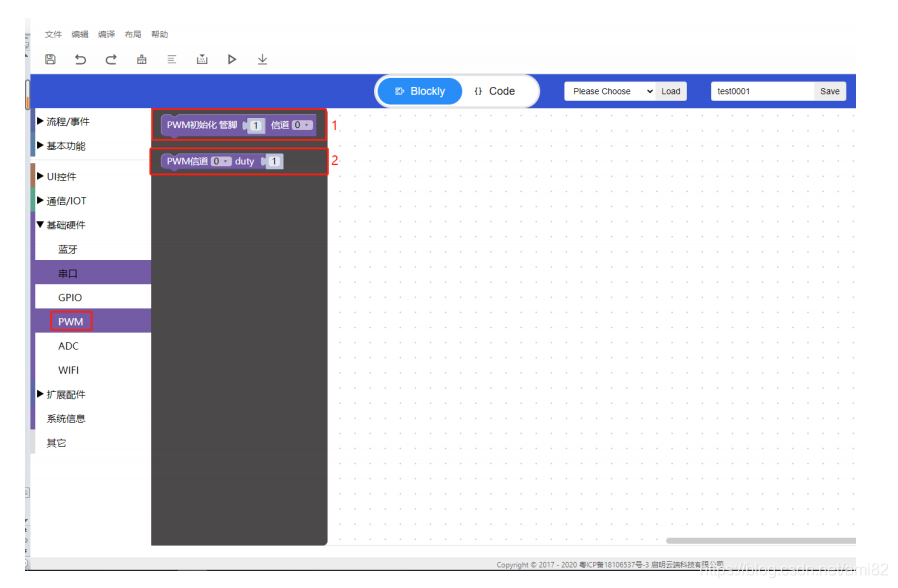Open the 编辑 menu

[x=80, y=34]
